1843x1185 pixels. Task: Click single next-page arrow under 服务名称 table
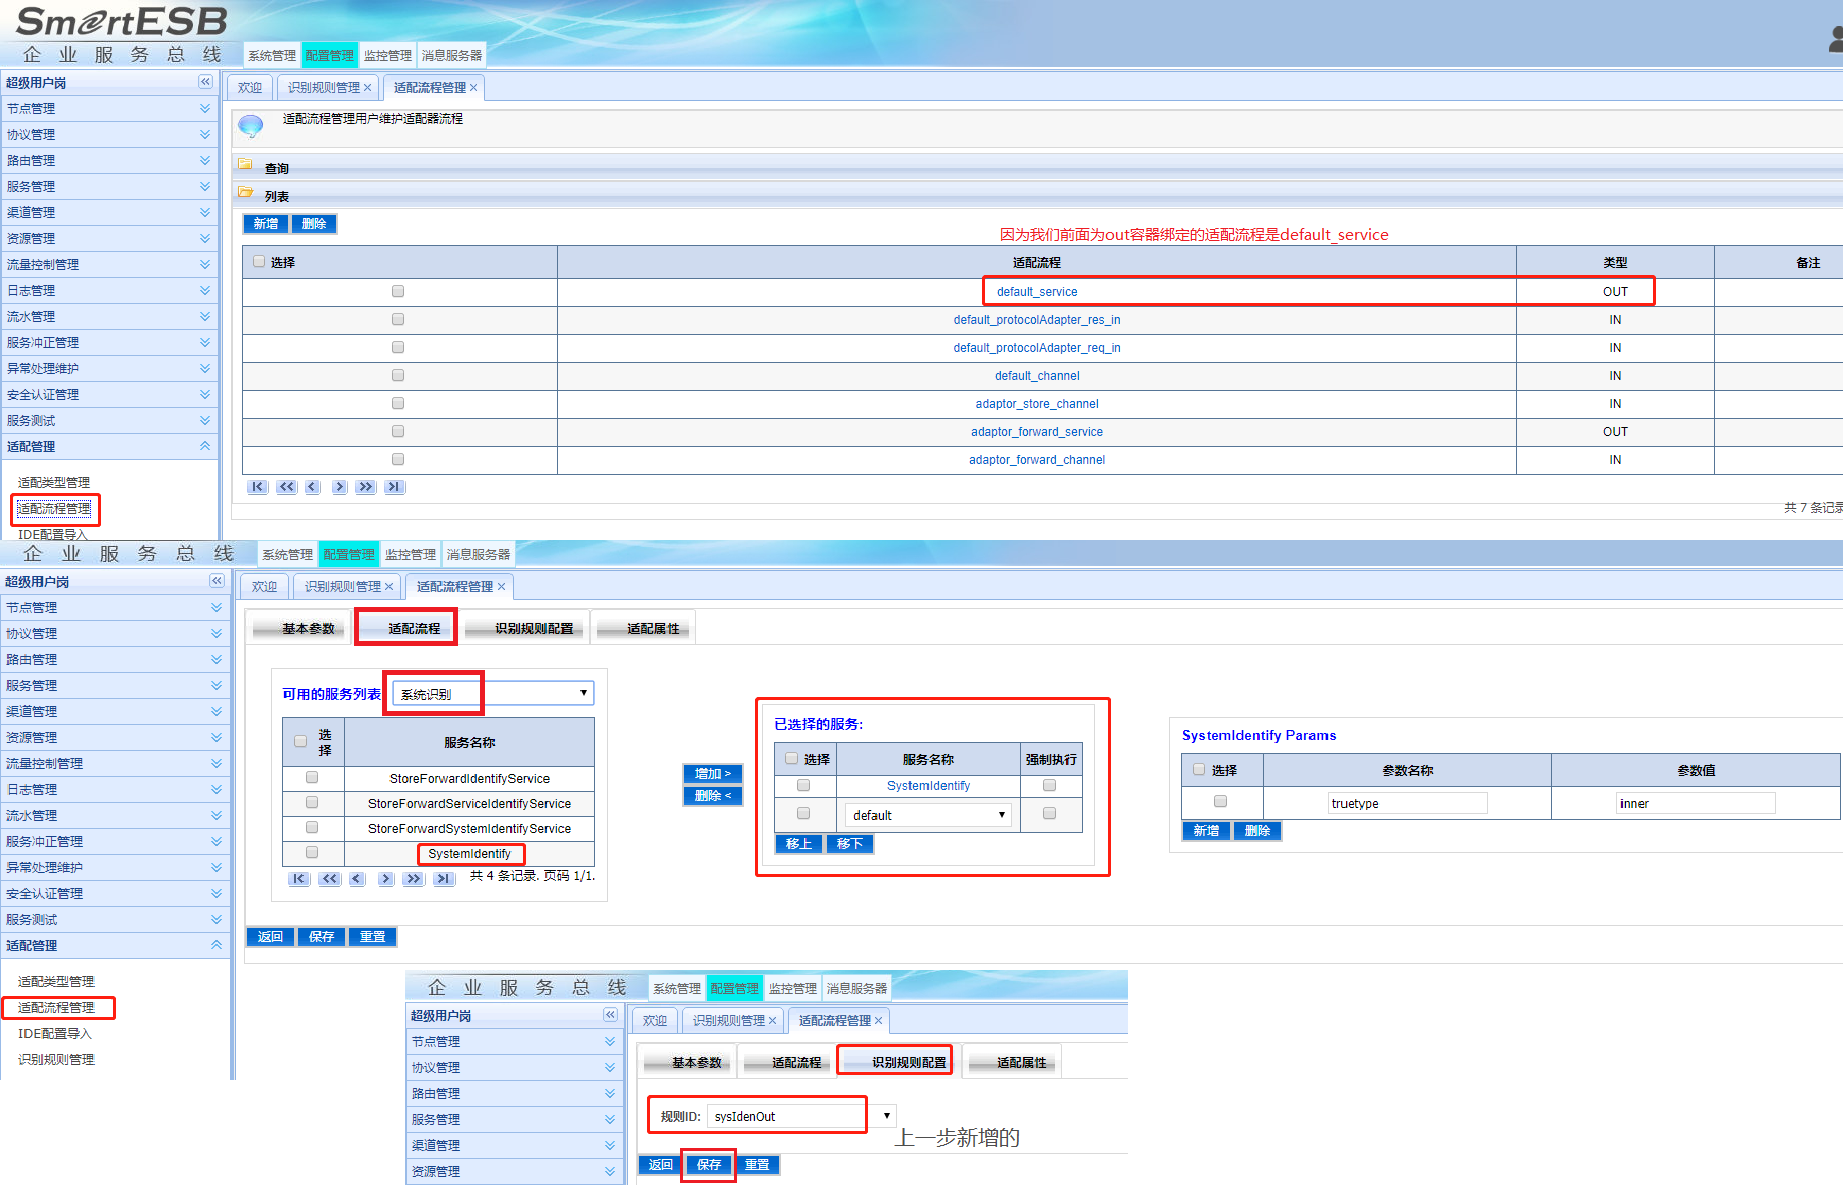(386, 879)
